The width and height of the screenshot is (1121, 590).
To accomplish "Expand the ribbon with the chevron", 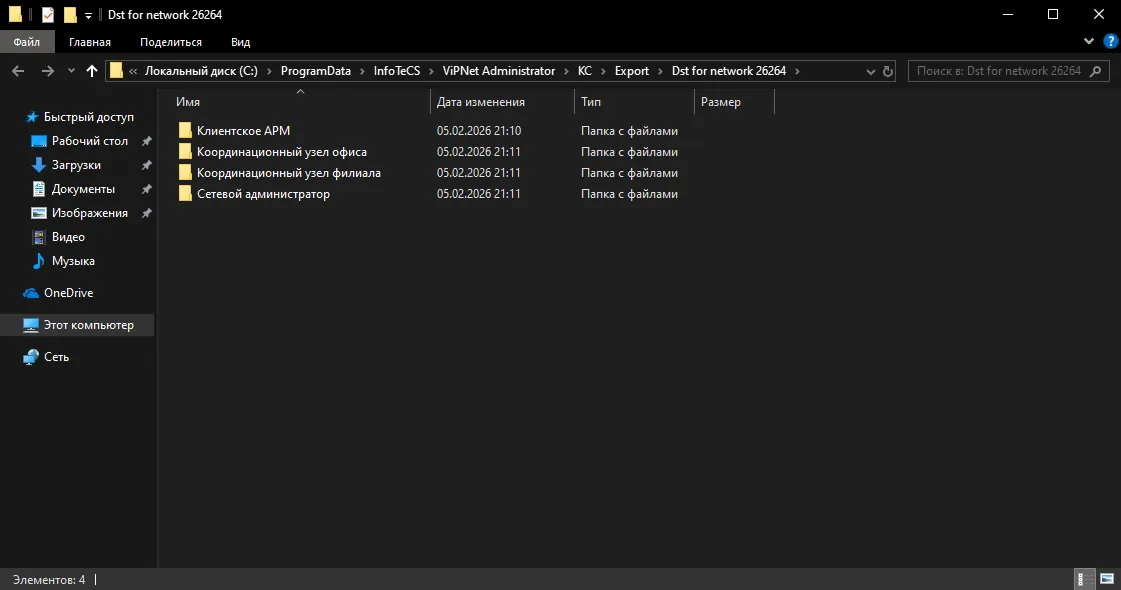I will (x=1089, y=41).
